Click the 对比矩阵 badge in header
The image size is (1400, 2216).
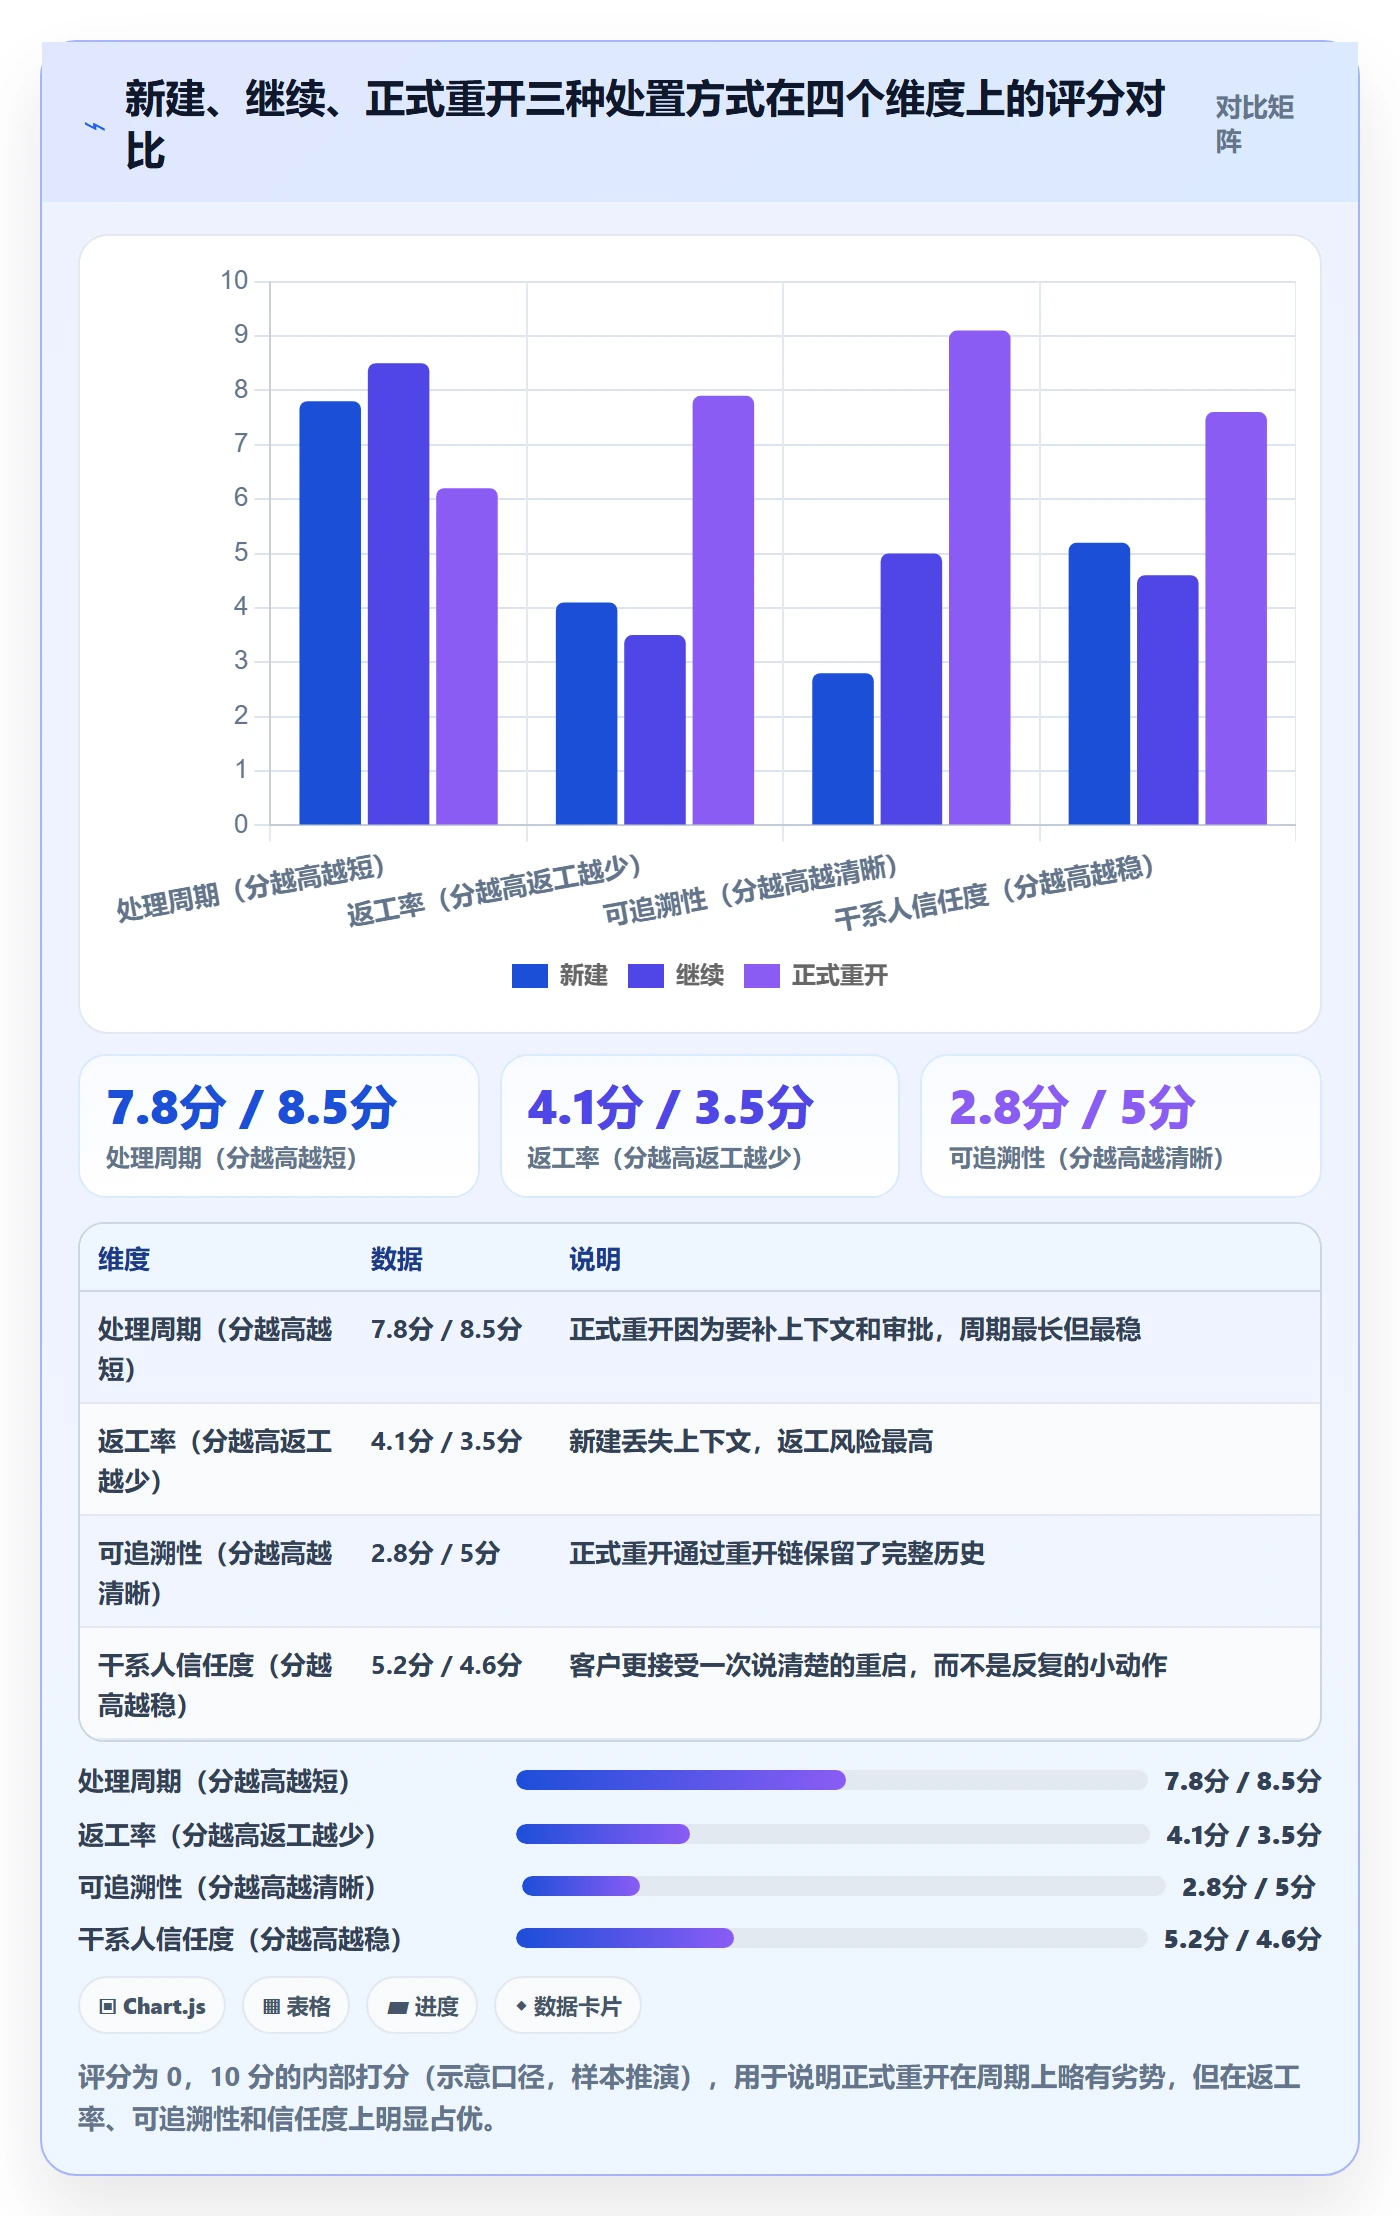pyautogui.click(x=1254, y=124)
